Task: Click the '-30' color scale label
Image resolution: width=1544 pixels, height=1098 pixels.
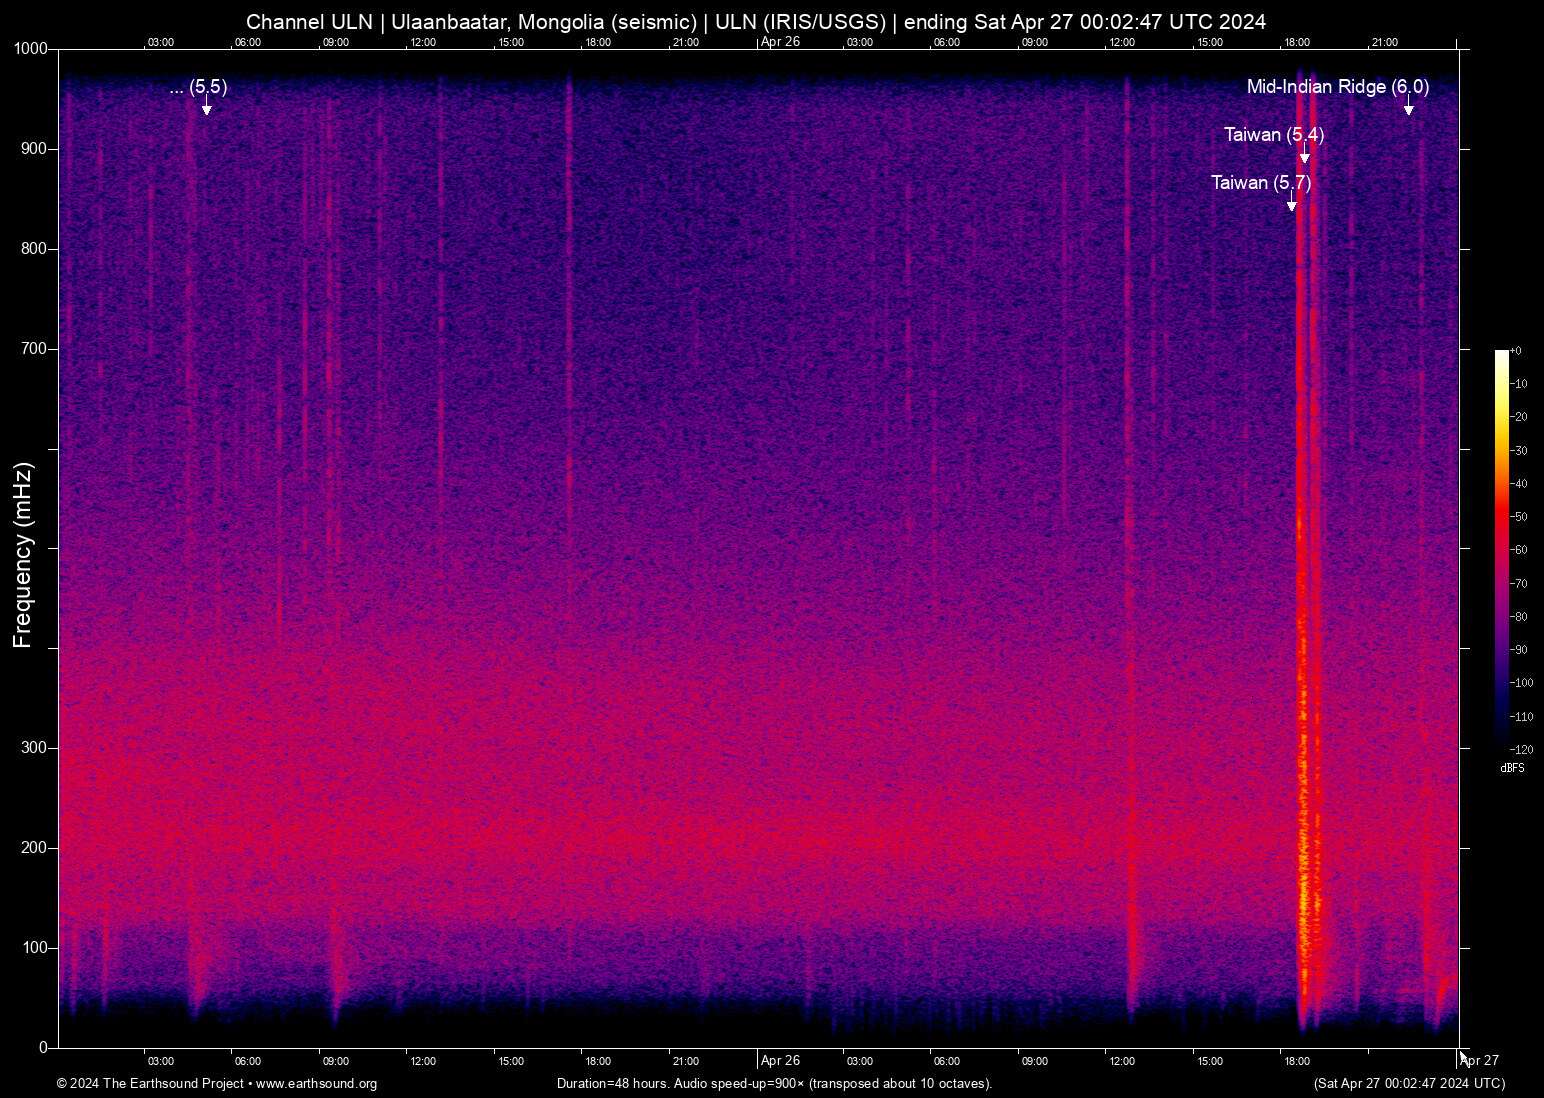Action: 1519,451
